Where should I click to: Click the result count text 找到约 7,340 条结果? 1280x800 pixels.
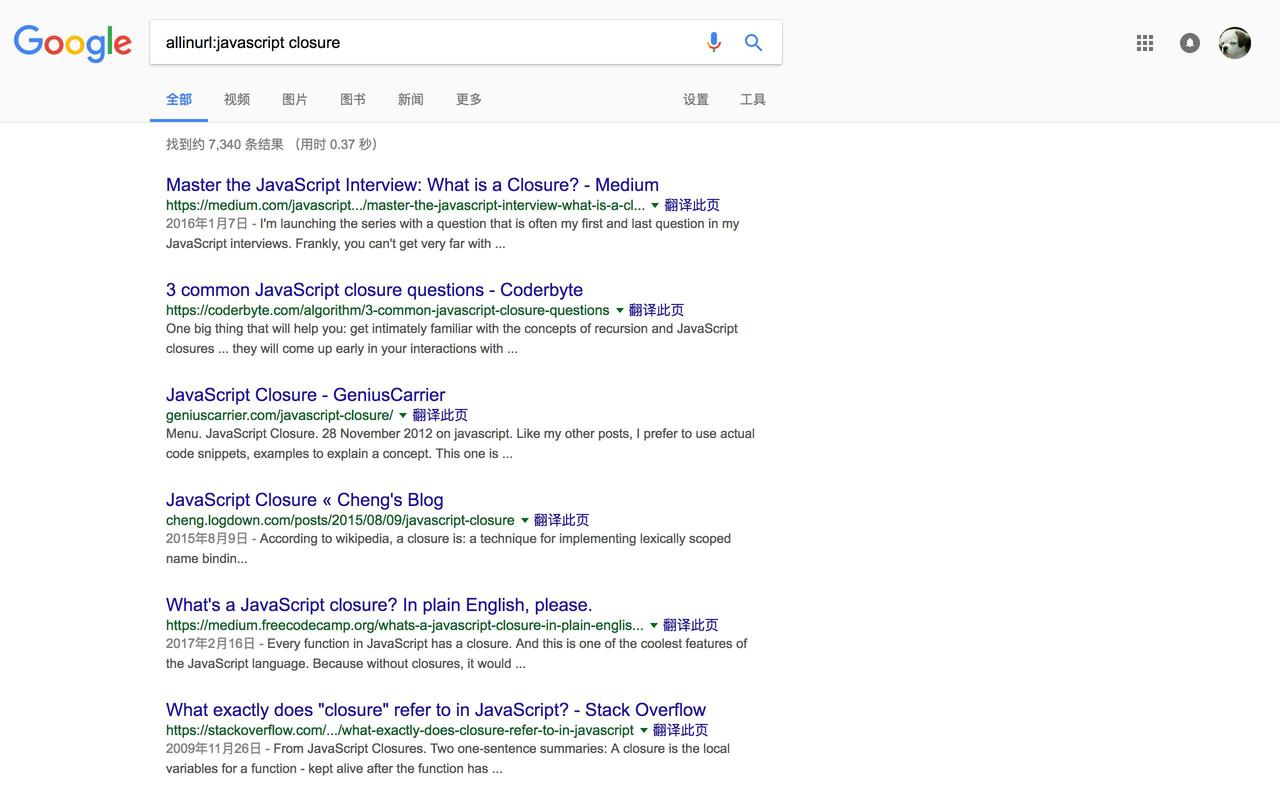point(225,144)
